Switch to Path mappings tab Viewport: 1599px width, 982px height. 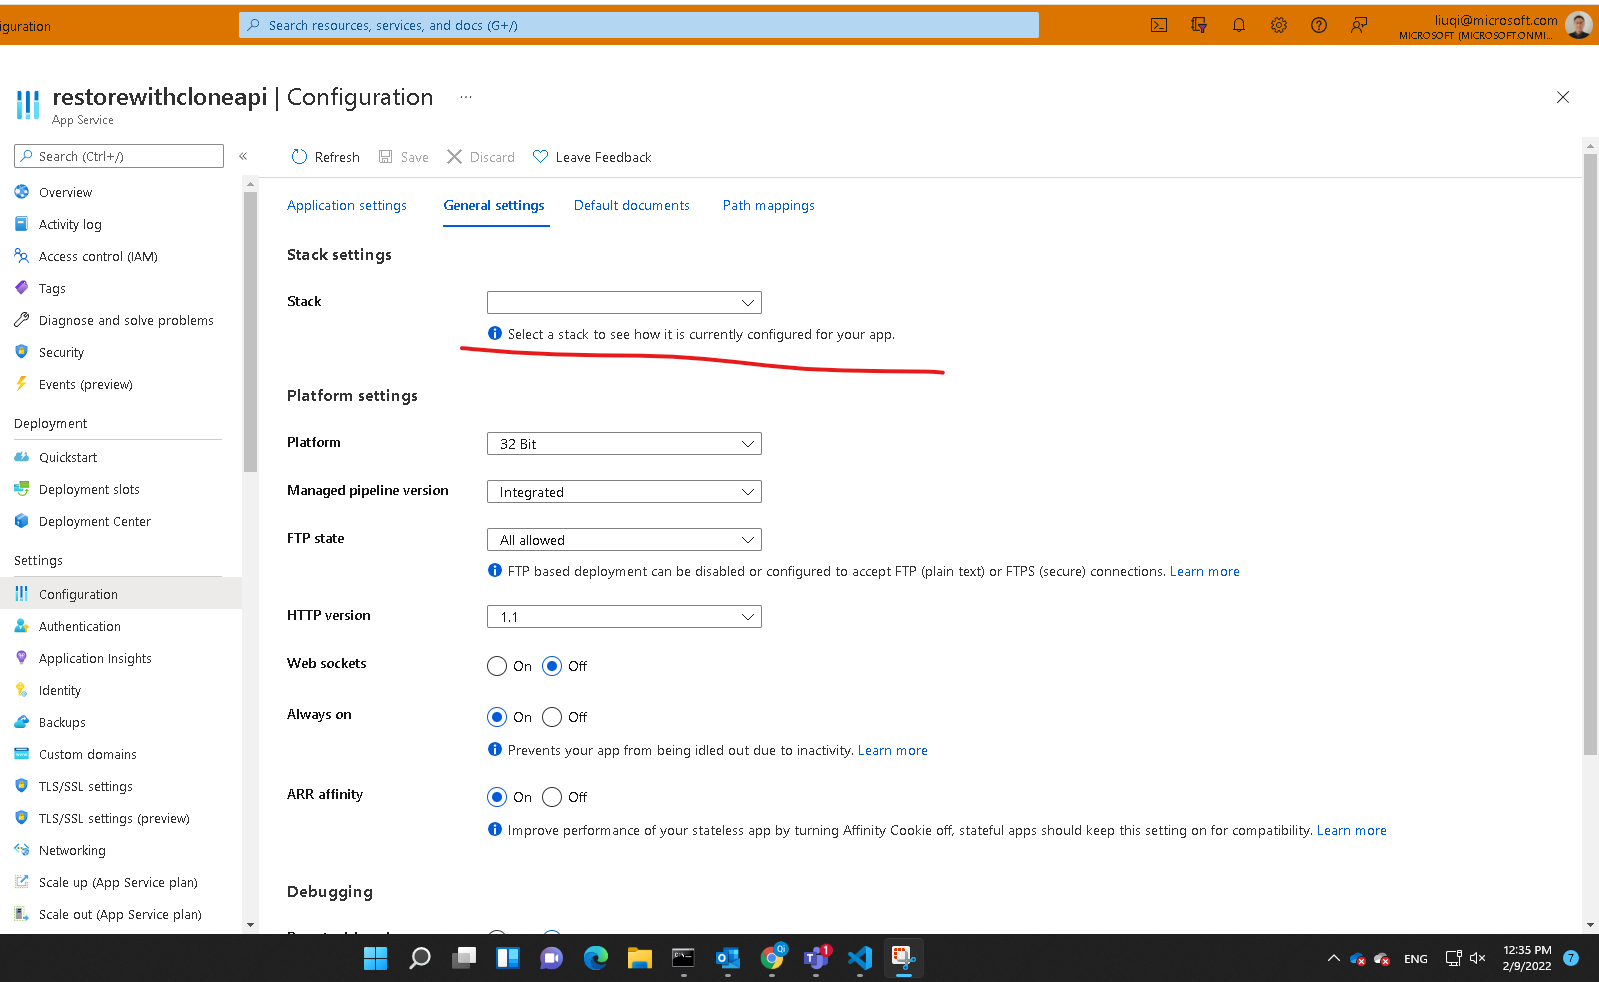(x=769, y=205)
